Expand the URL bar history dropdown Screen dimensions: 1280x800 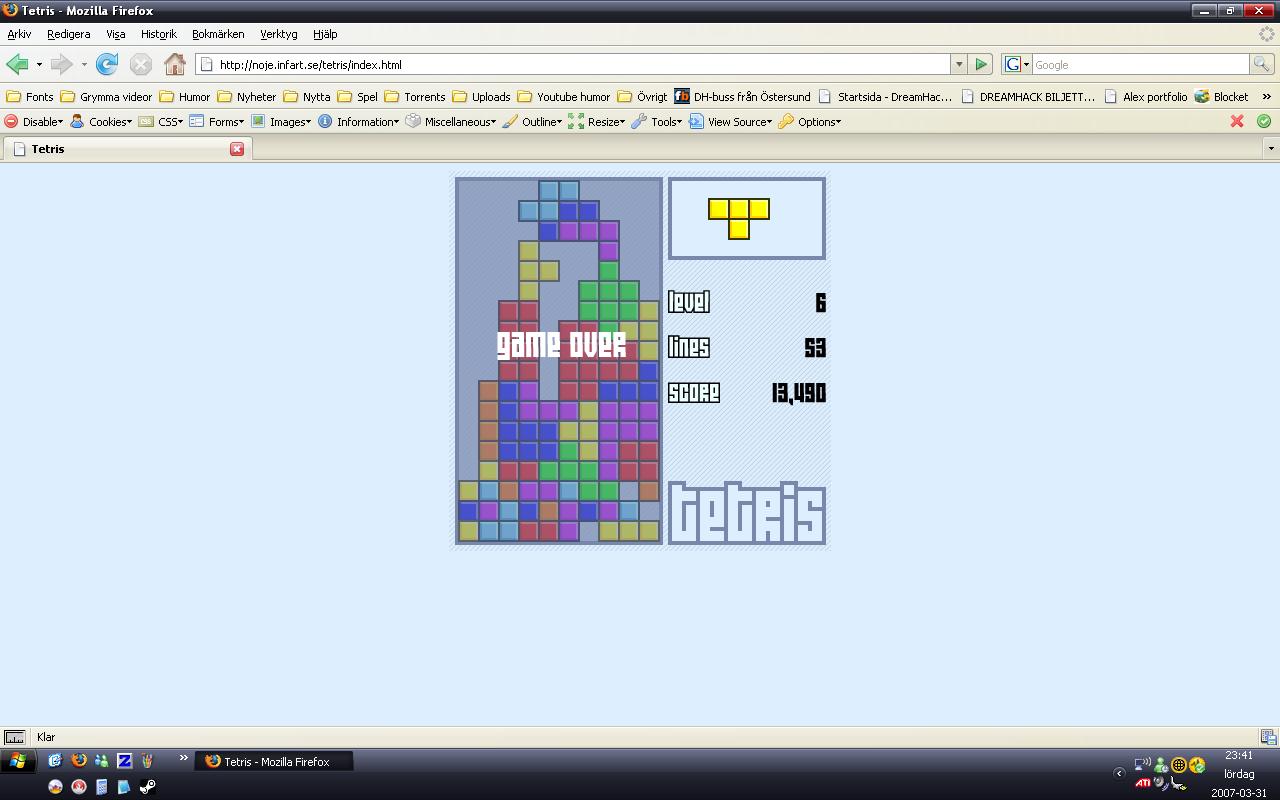click(x=958, y=64)
